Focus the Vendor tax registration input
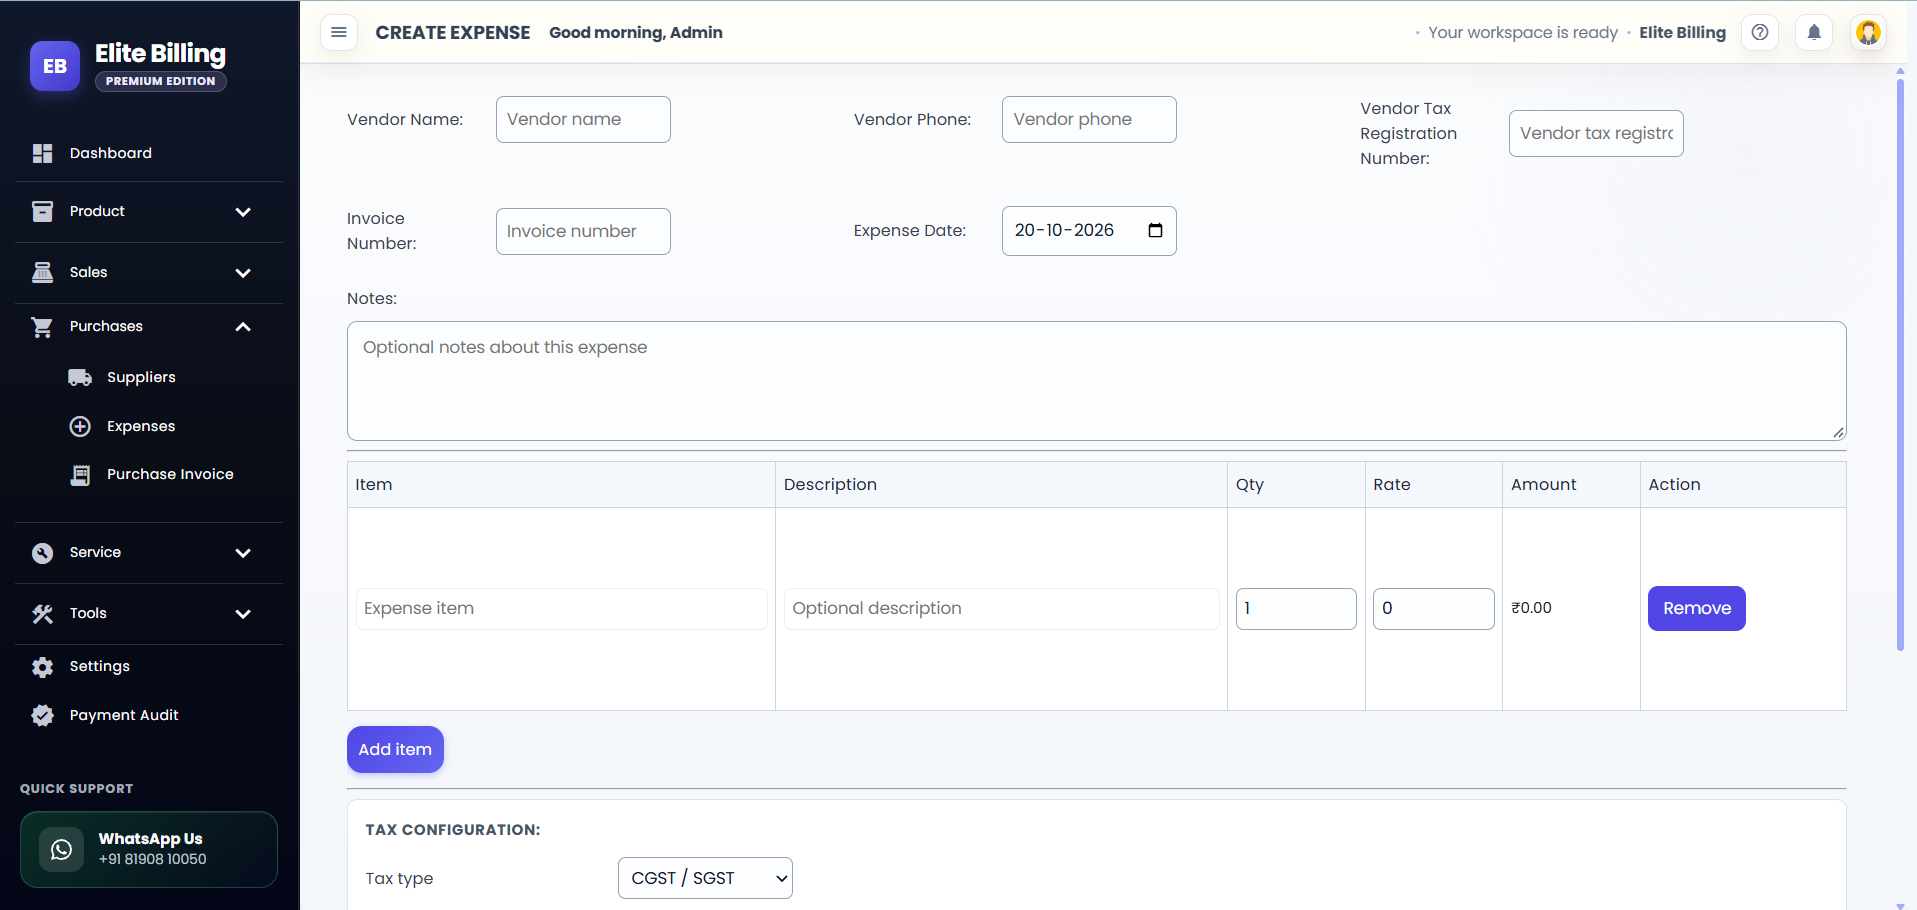The height and width of the screenshot is (910, 1917). (1596, 133)
